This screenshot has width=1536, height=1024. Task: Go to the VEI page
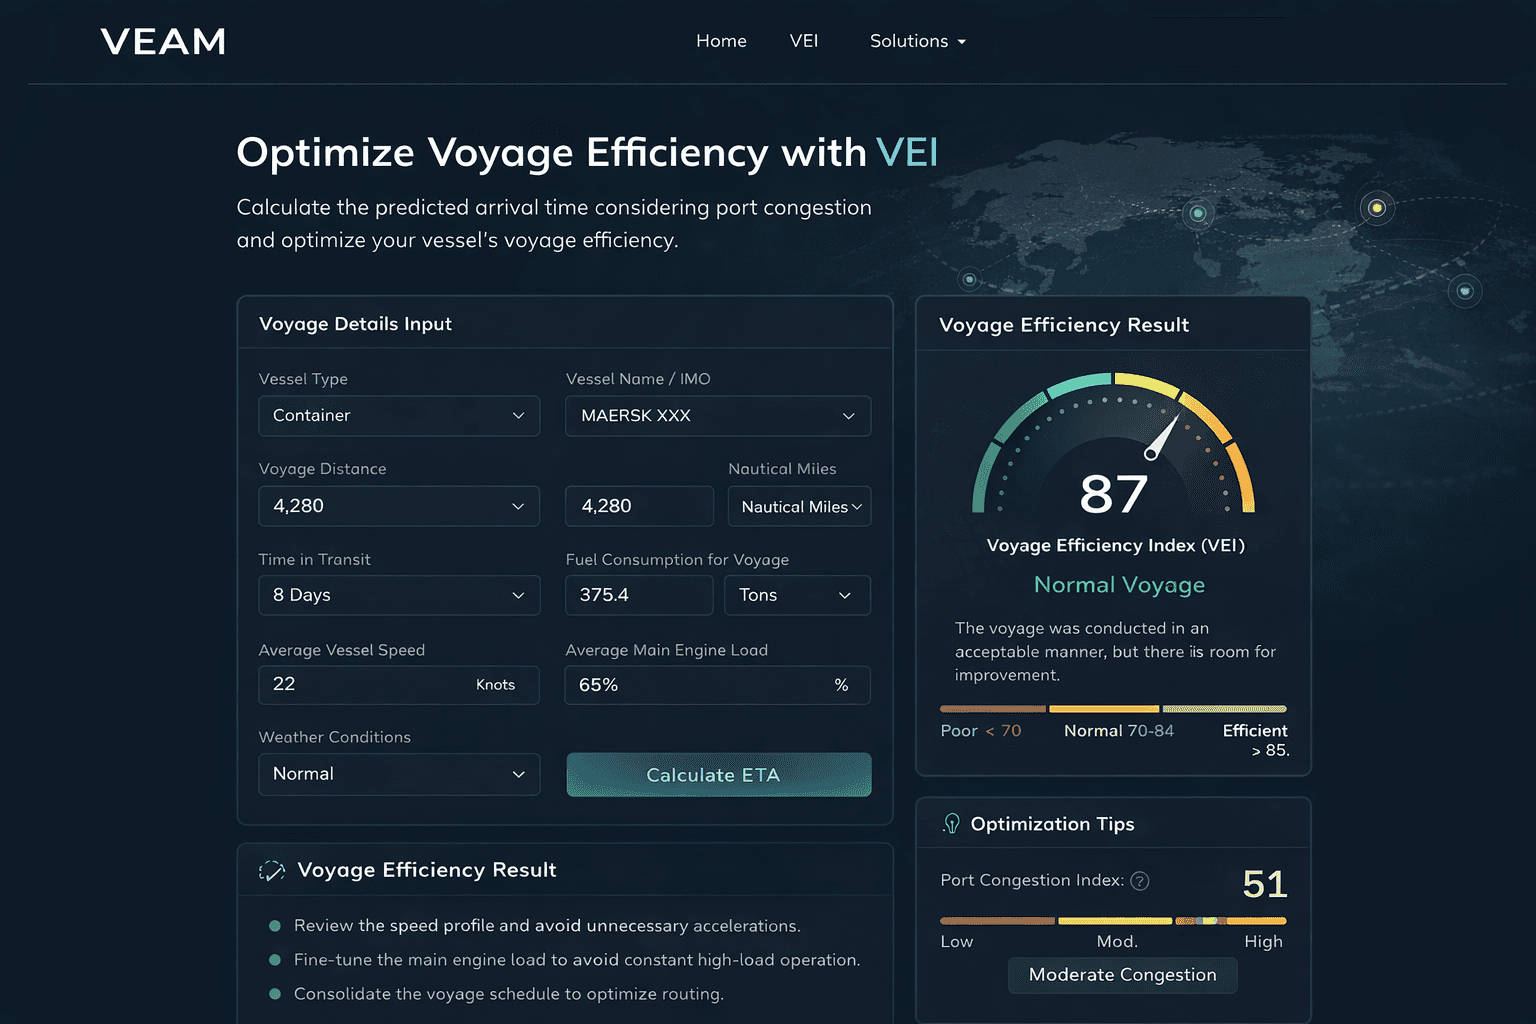(x=803, y=41)
